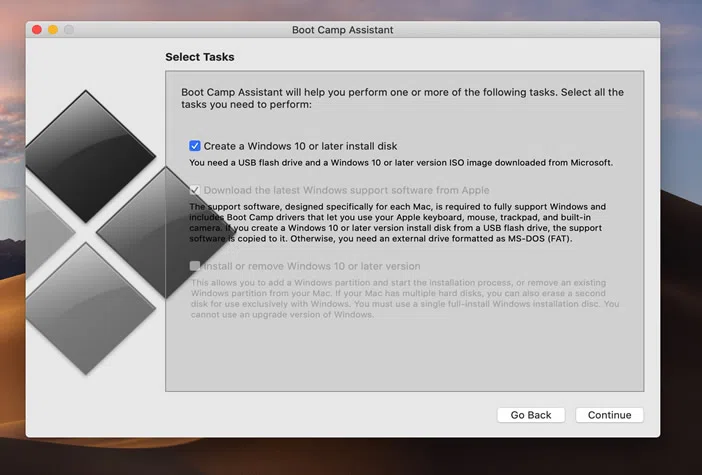Minimize the Boot Camp Assistant window
The width and height of the screenshot is (702, 475).
[x=53, y=30]
